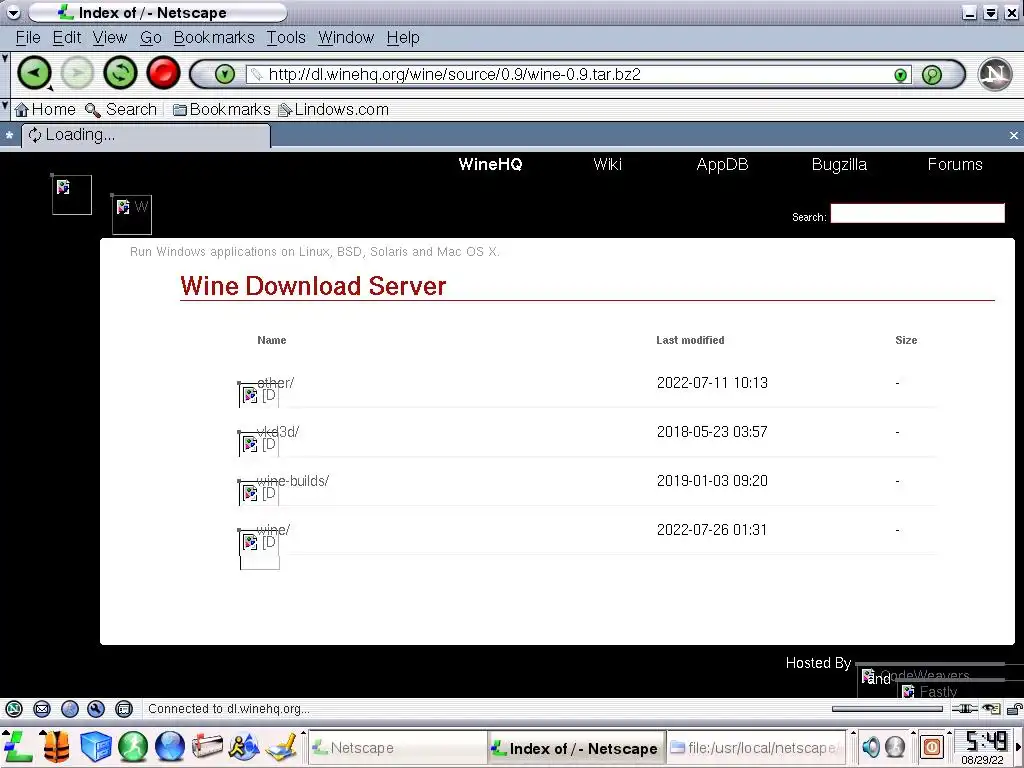Open the File menu
The image size is (1024, 768).
click(x=28, y=38)
